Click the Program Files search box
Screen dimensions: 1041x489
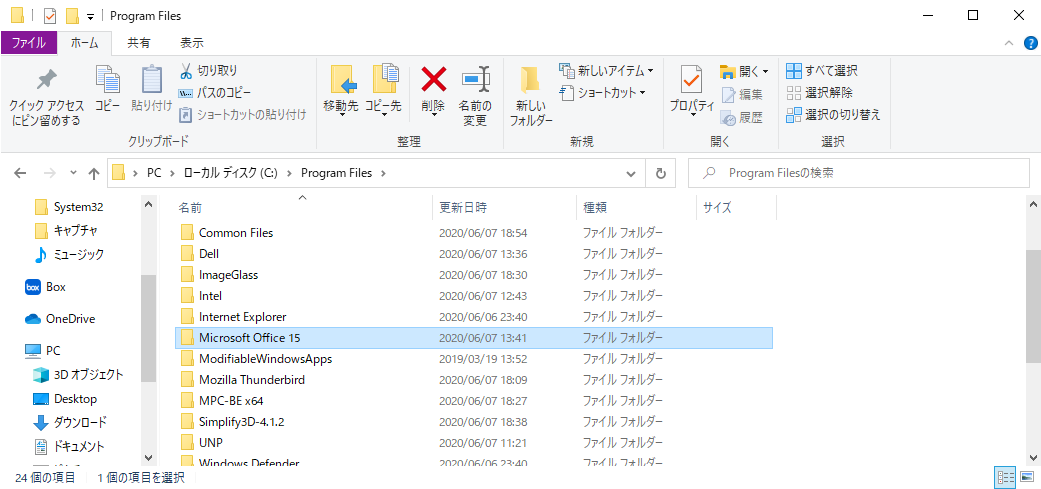(858, 174)
